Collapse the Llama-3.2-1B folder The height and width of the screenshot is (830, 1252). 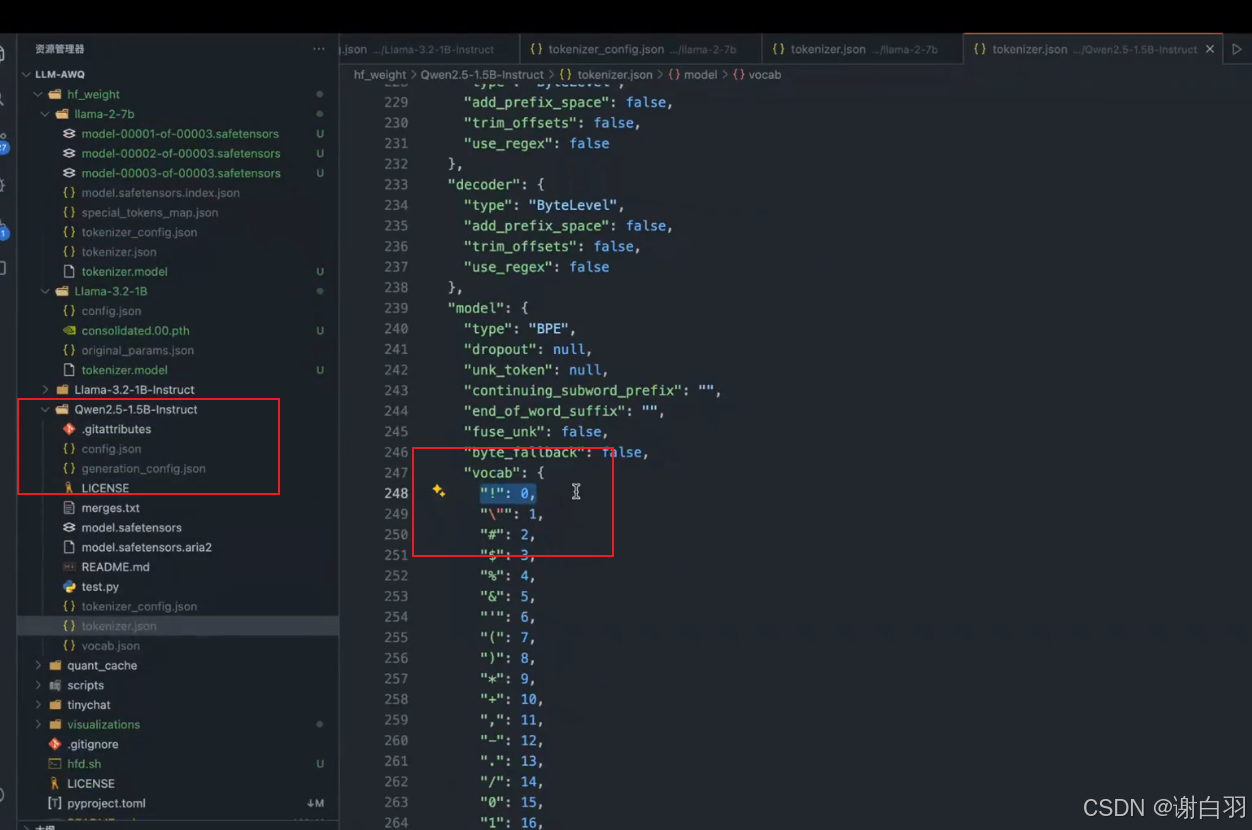click(45, 292)
